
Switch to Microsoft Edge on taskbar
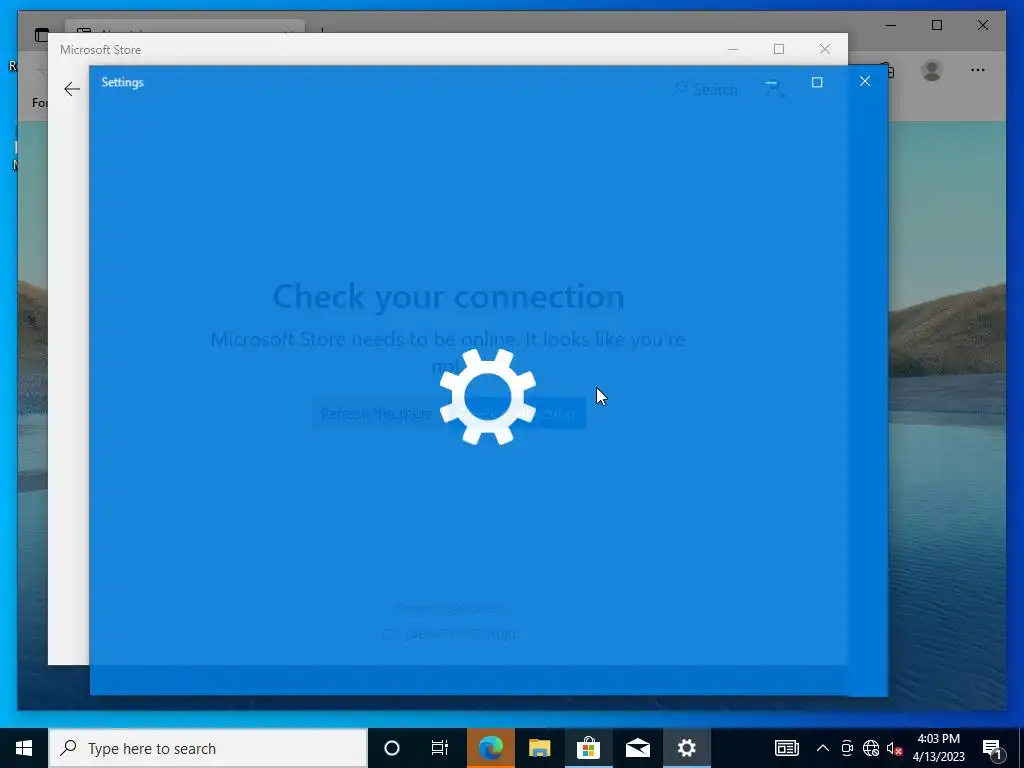click(490, 748)
